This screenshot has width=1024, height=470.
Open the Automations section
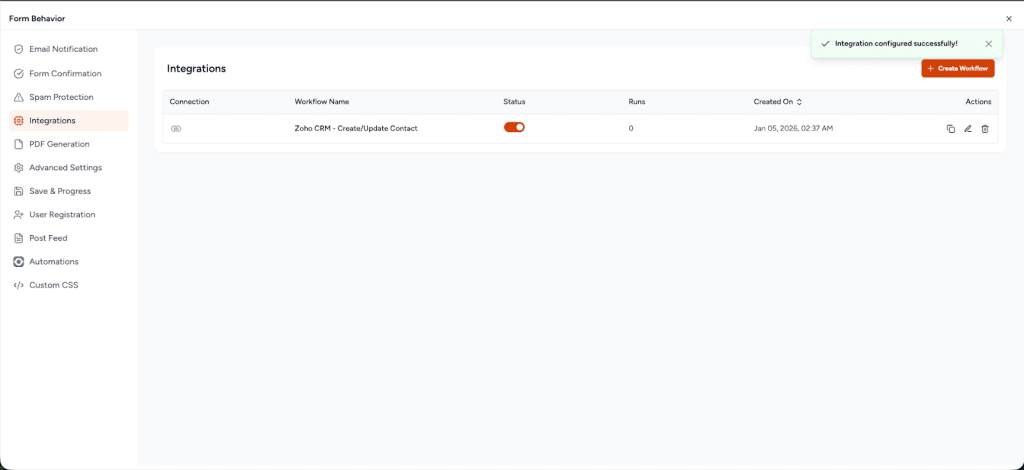pyautogui.click(x=53, y=262)
